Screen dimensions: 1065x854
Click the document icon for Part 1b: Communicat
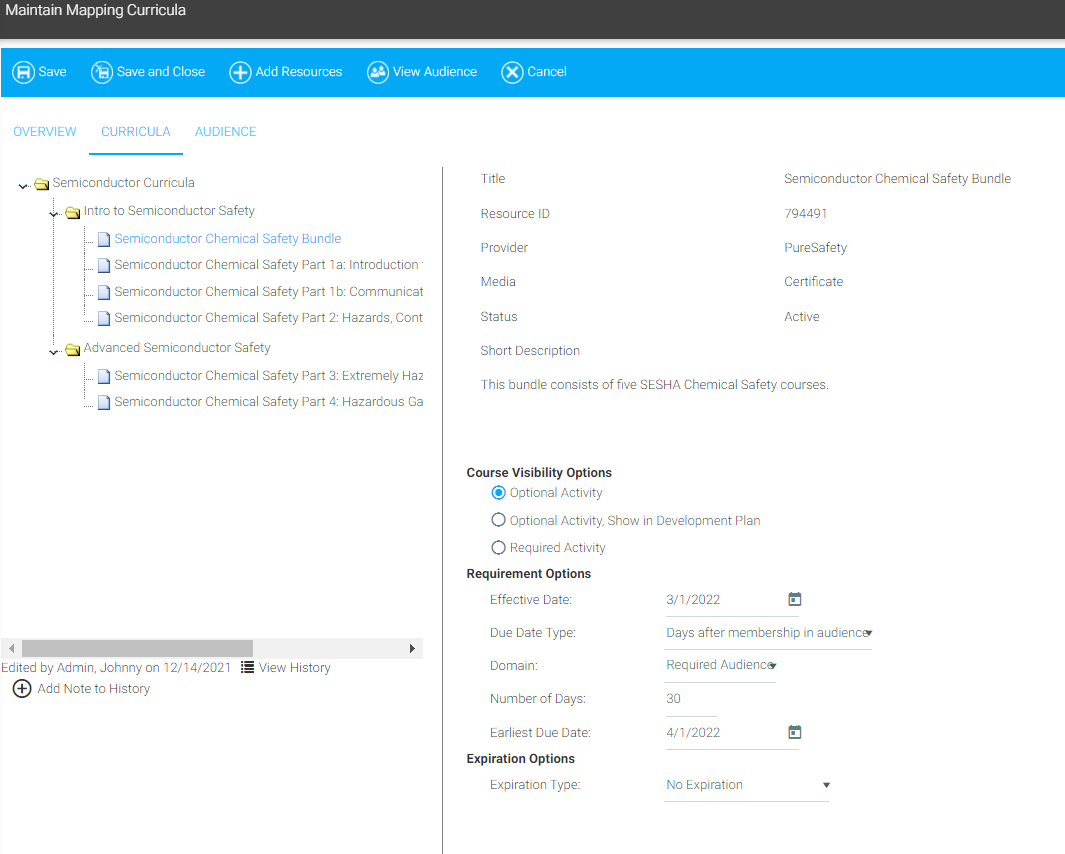[104, 292]
